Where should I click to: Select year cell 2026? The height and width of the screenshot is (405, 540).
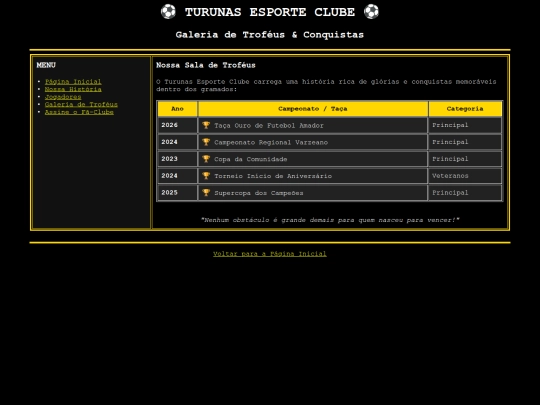click(177, 125)
